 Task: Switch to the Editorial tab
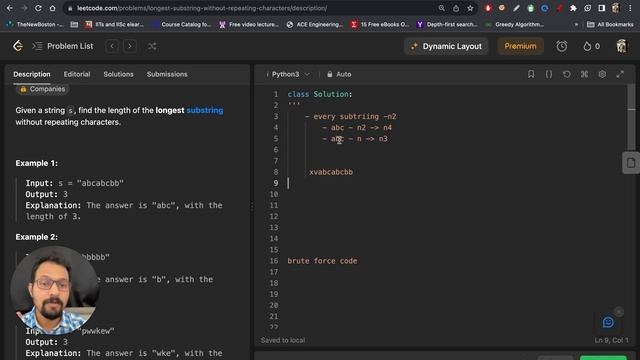pos(77,74)
